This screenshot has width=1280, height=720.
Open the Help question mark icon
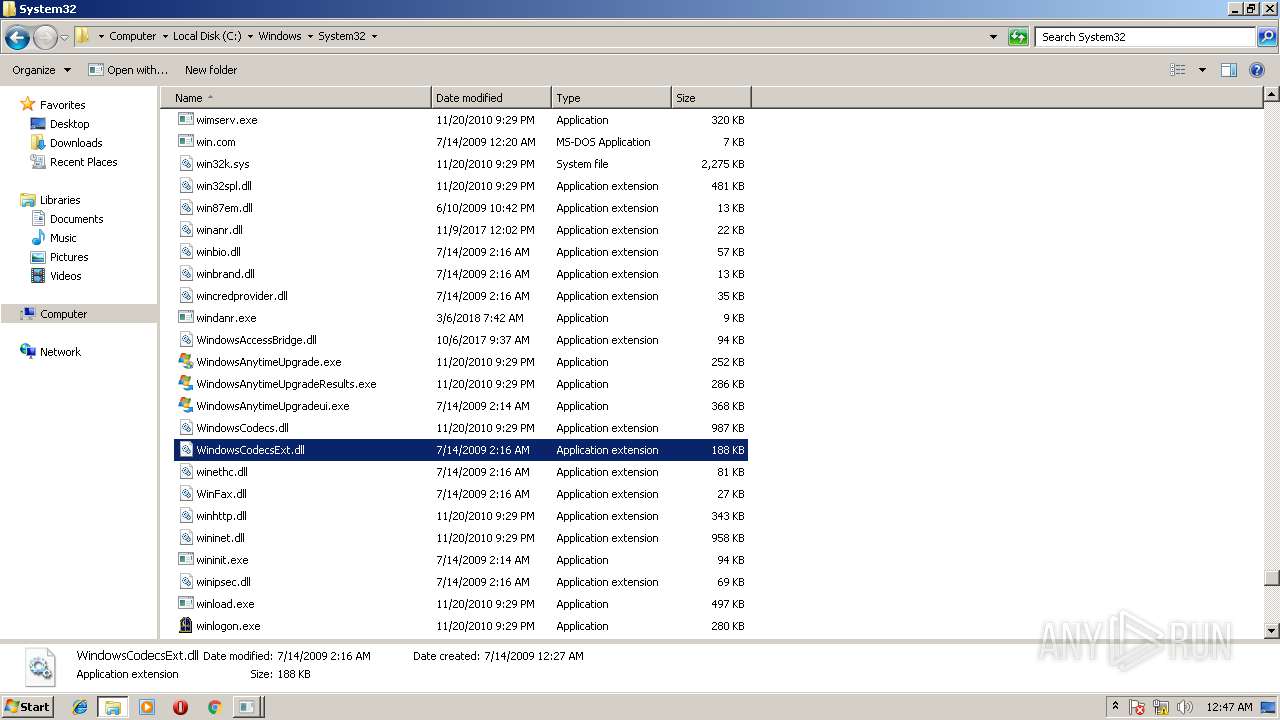click(x=1257, y=70)
